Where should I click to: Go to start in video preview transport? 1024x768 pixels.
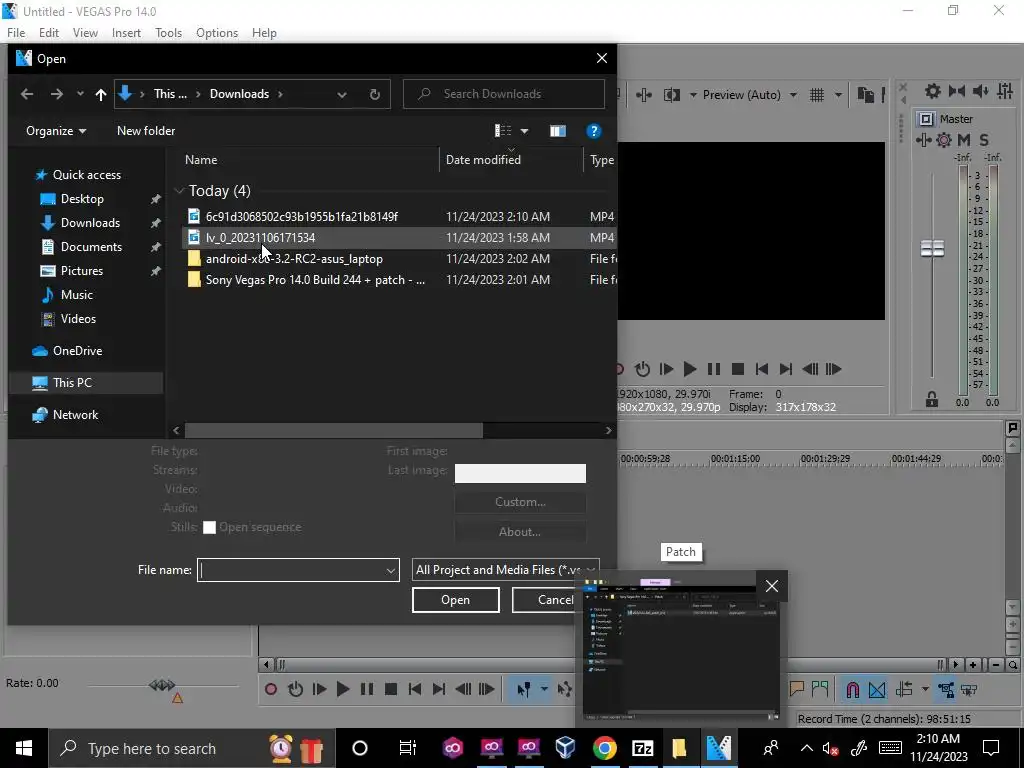coord(761,370)
